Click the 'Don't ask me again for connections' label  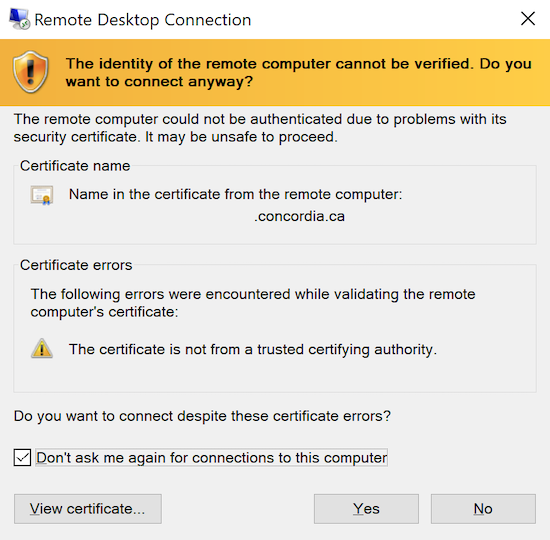tap(212, 458)
